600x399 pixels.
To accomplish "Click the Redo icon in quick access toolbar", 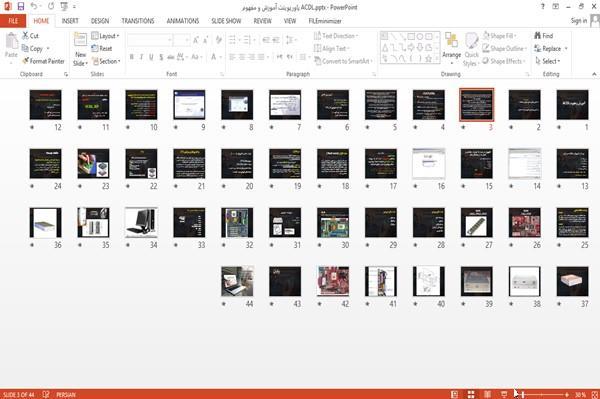I will point(51,6).
